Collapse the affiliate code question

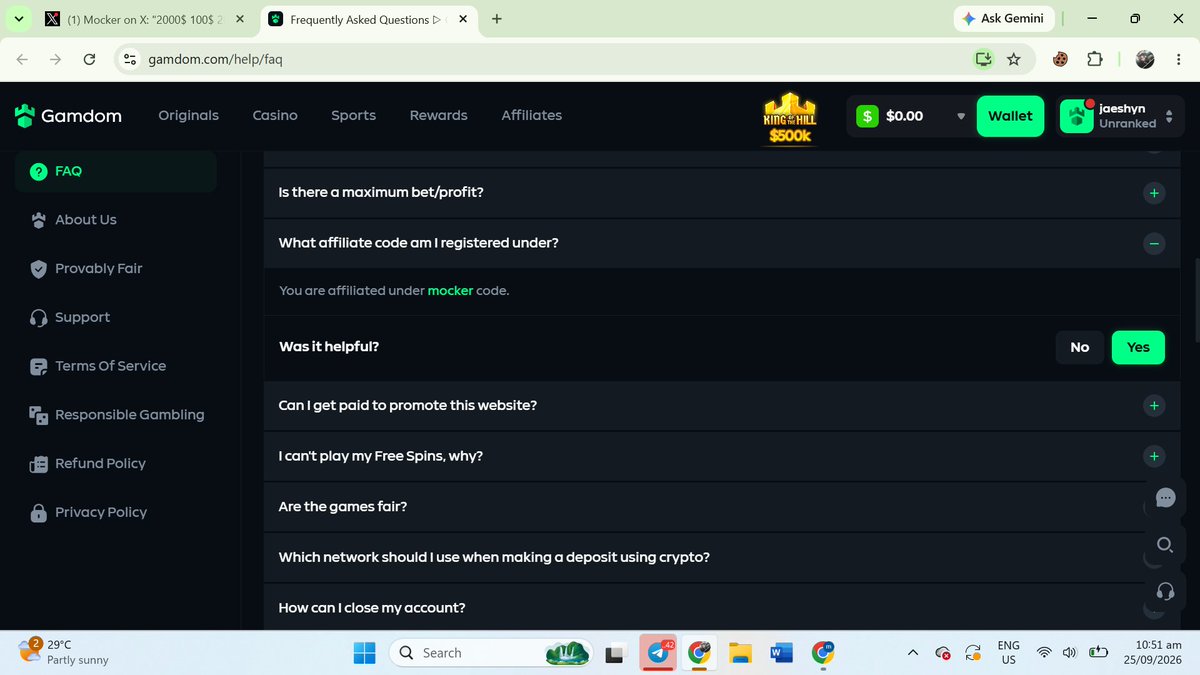(720, 243)
